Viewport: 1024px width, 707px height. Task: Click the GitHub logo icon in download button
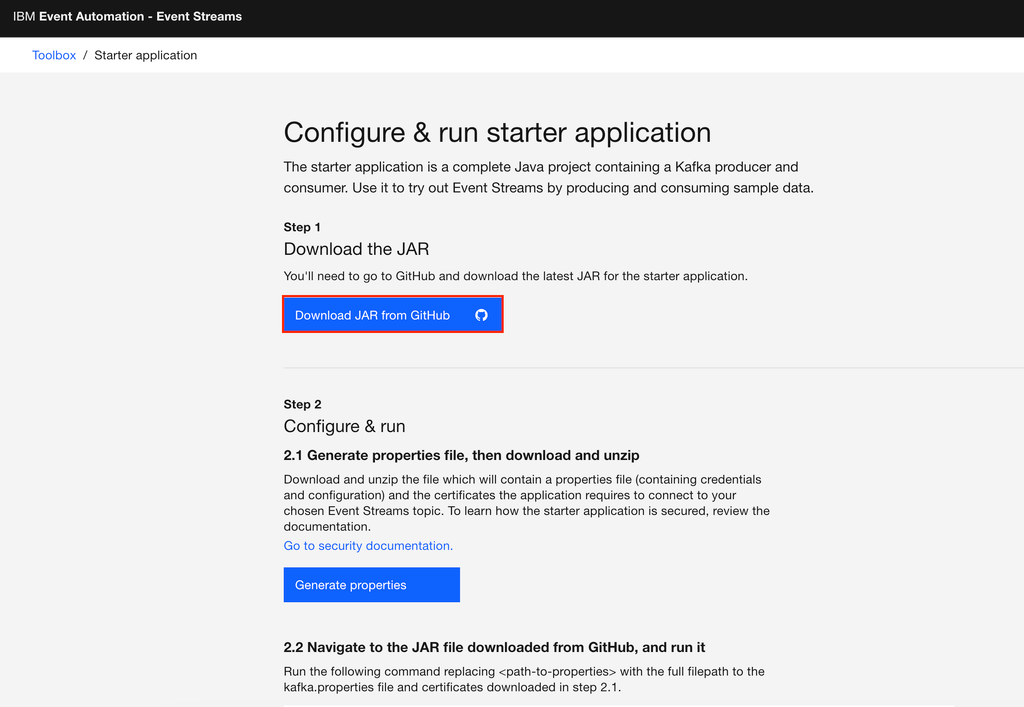coord(481,315)
